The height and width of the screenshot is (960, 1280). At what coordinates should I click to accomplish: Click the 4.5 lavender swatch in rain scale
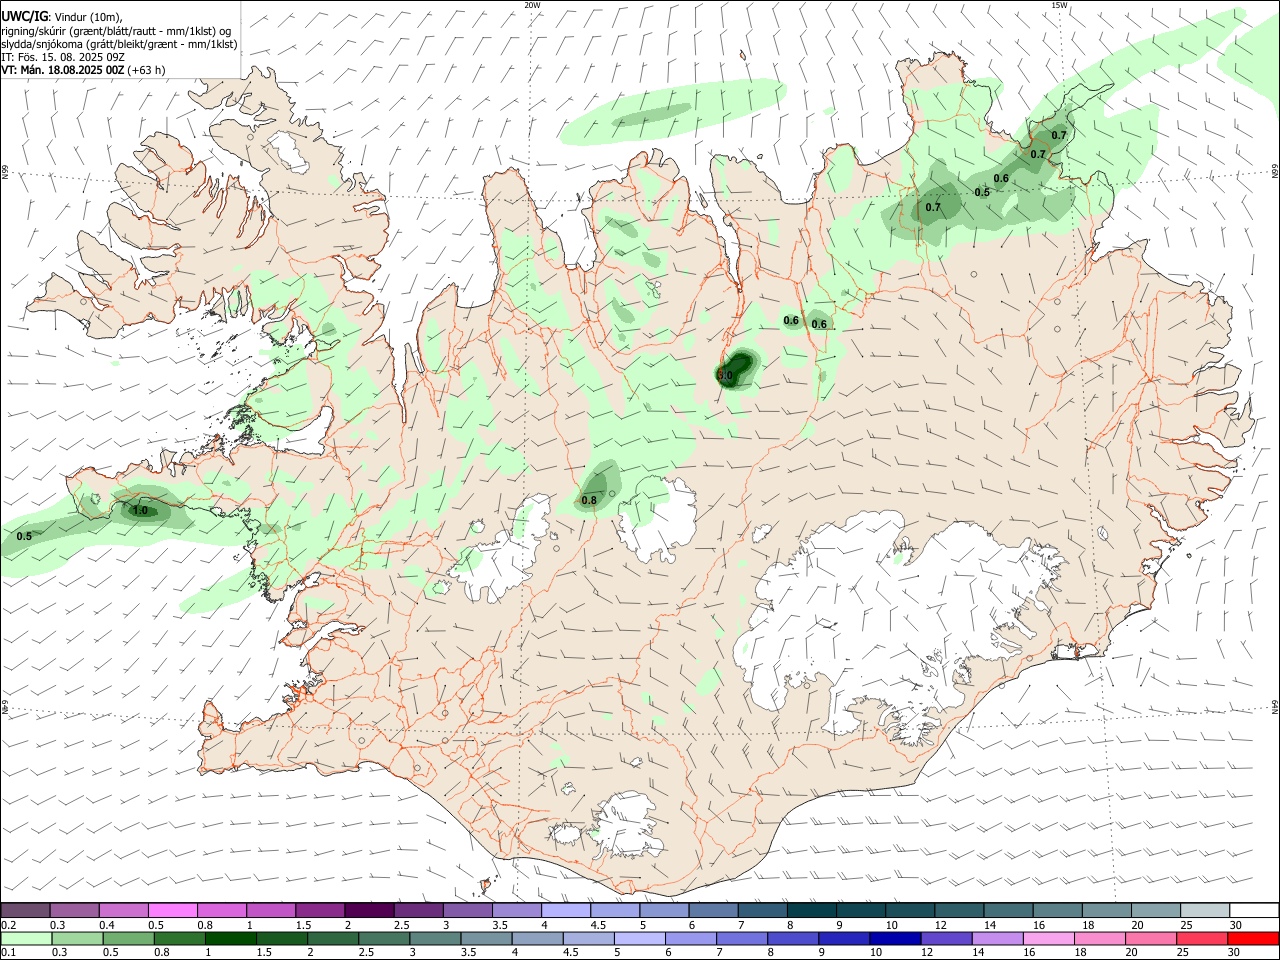coord(588,938)
